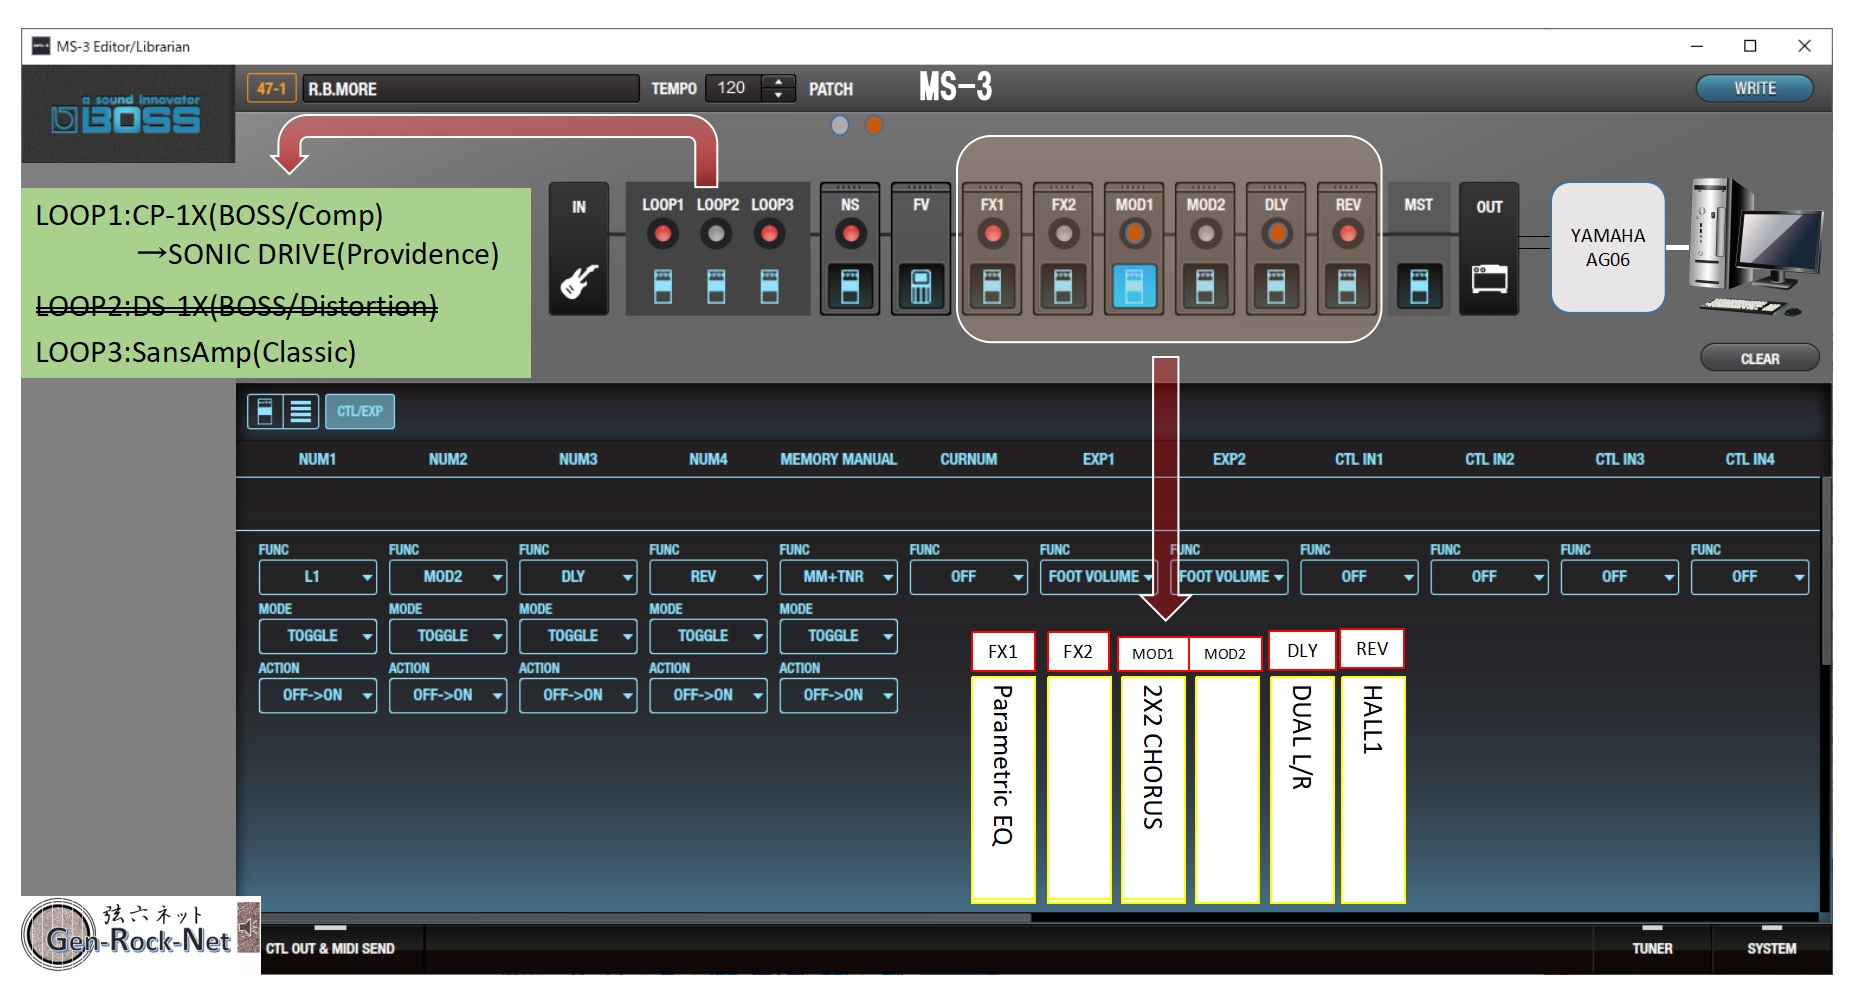Click the TEMPO value field 120
Screen dimensions: 1861x1003
click(733, 88)
